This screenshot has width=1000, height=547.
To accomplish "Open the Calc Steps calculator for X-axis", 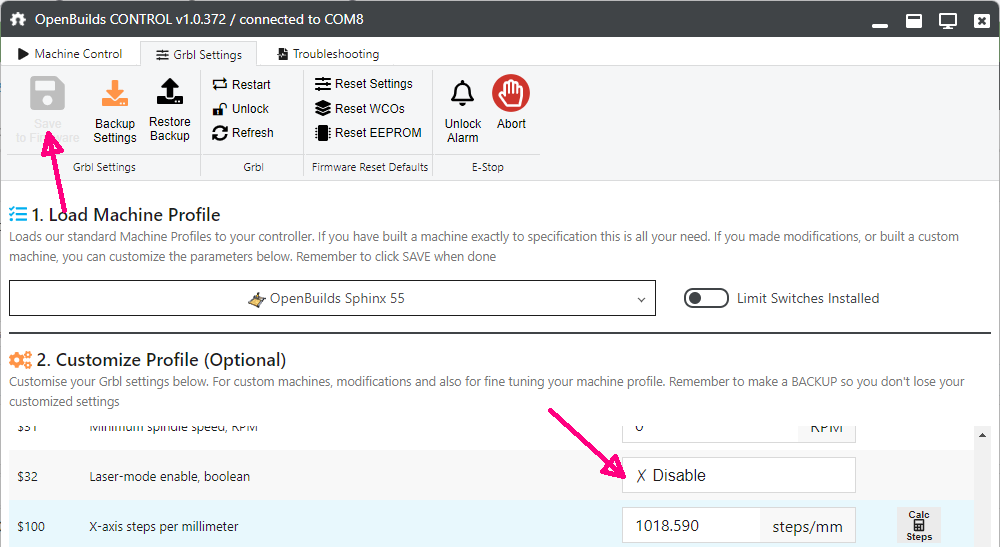I will point(918,525).
